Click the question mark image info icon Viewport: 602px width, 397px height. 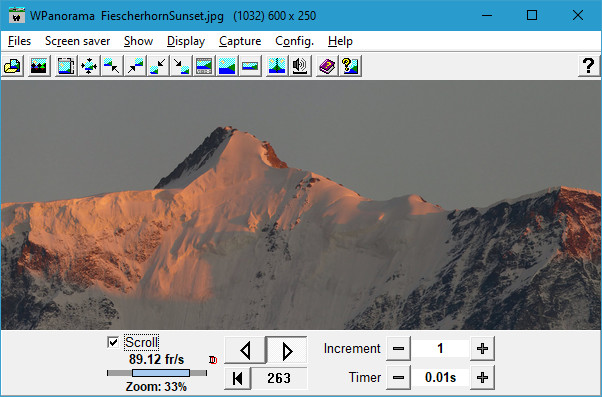[x=350, y=66]
